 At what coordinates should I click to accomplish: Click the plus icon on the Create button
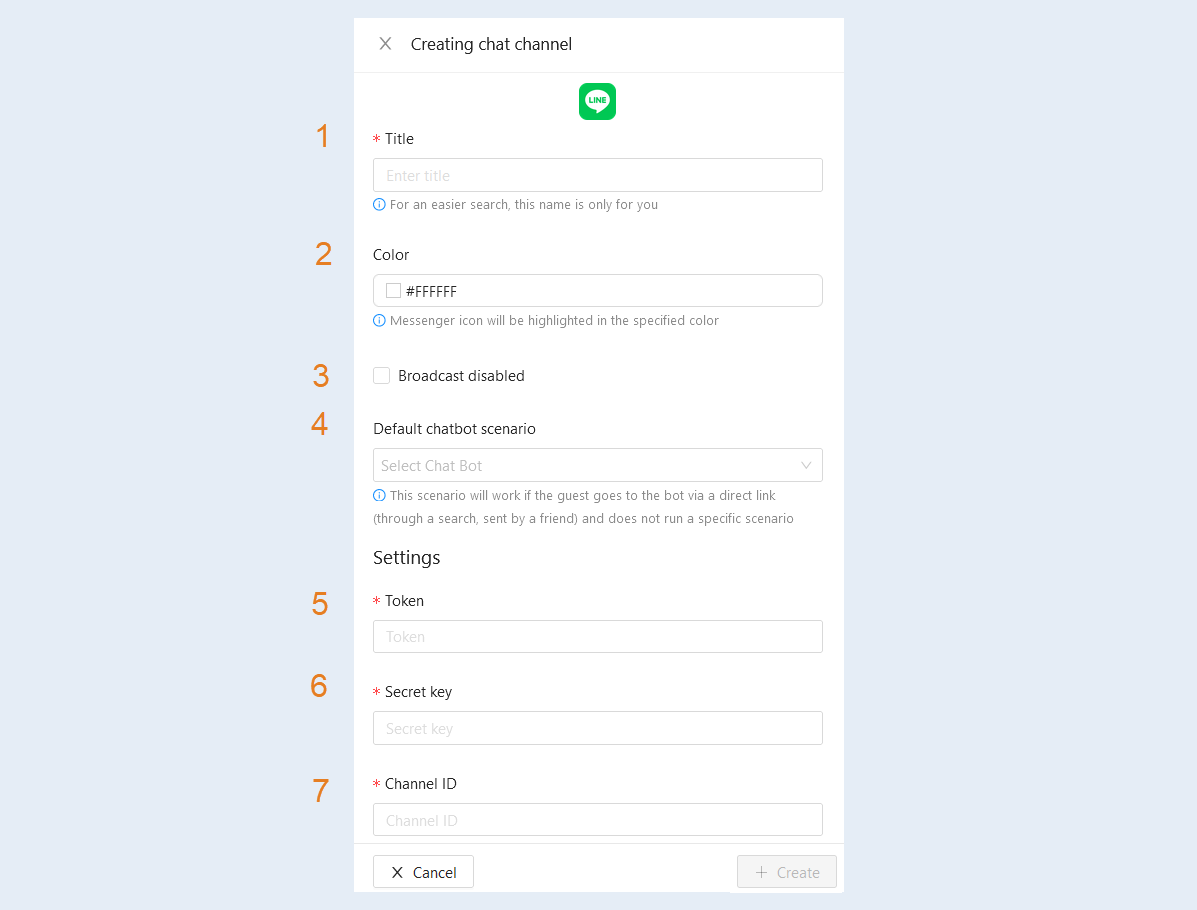pyautogui.click(x=761, y=872)
